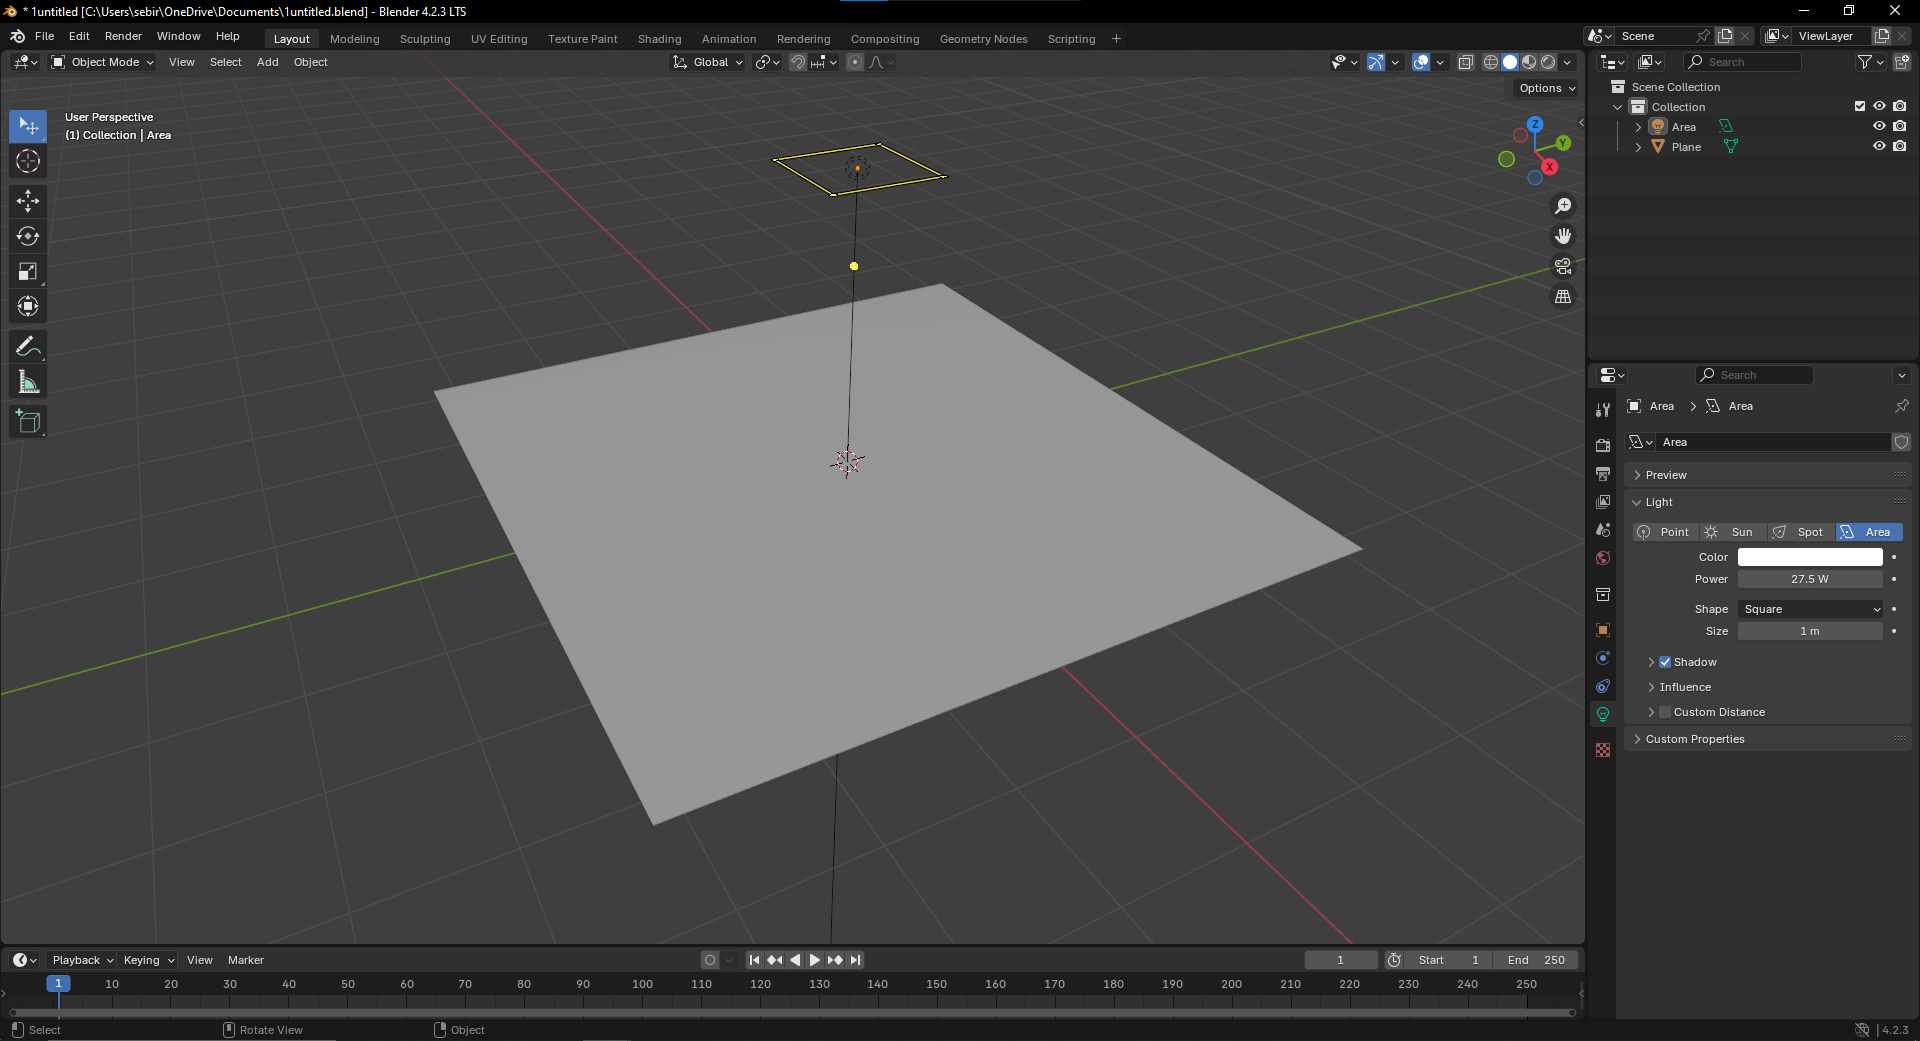Open the Render menu
This screenshot has height=1041, width=1920.
[123, 36]
